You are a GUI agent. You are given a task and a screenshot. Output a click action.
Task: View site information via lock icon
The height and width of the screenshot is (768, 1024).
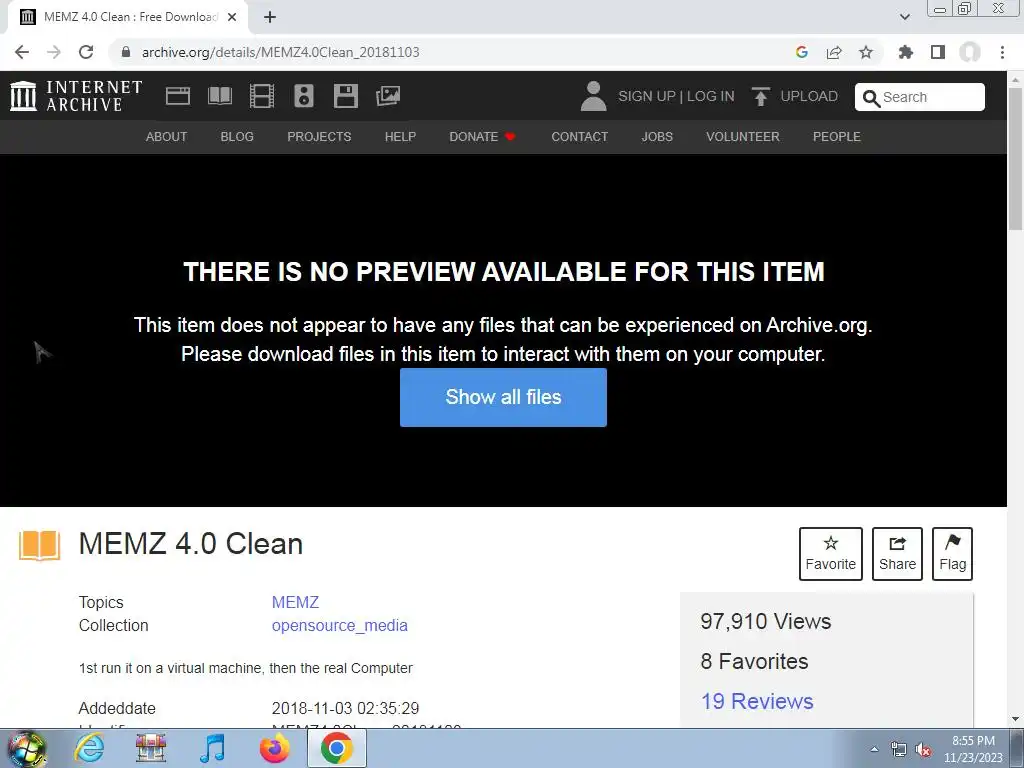click(126, 52)
